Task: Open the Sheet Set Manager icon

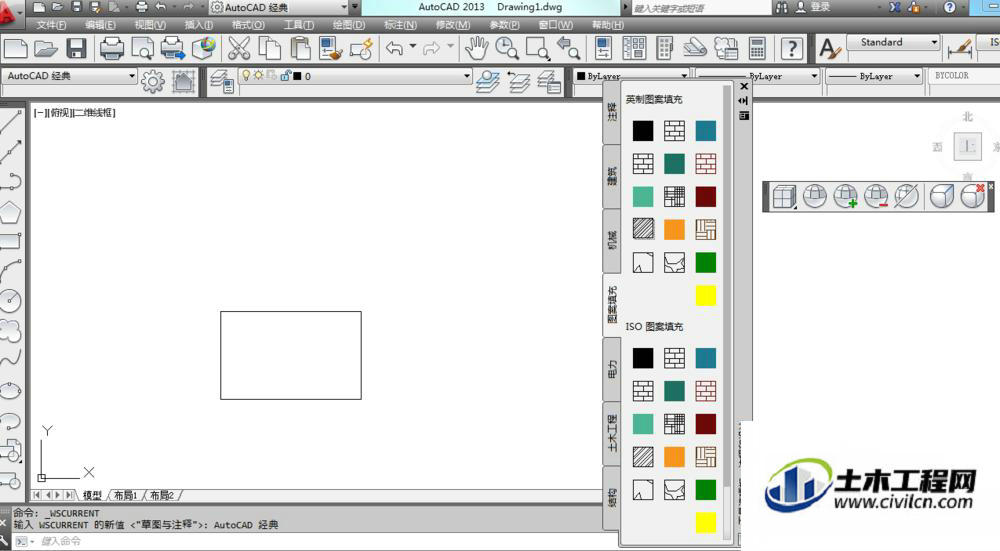Action: tap(695, 48)
